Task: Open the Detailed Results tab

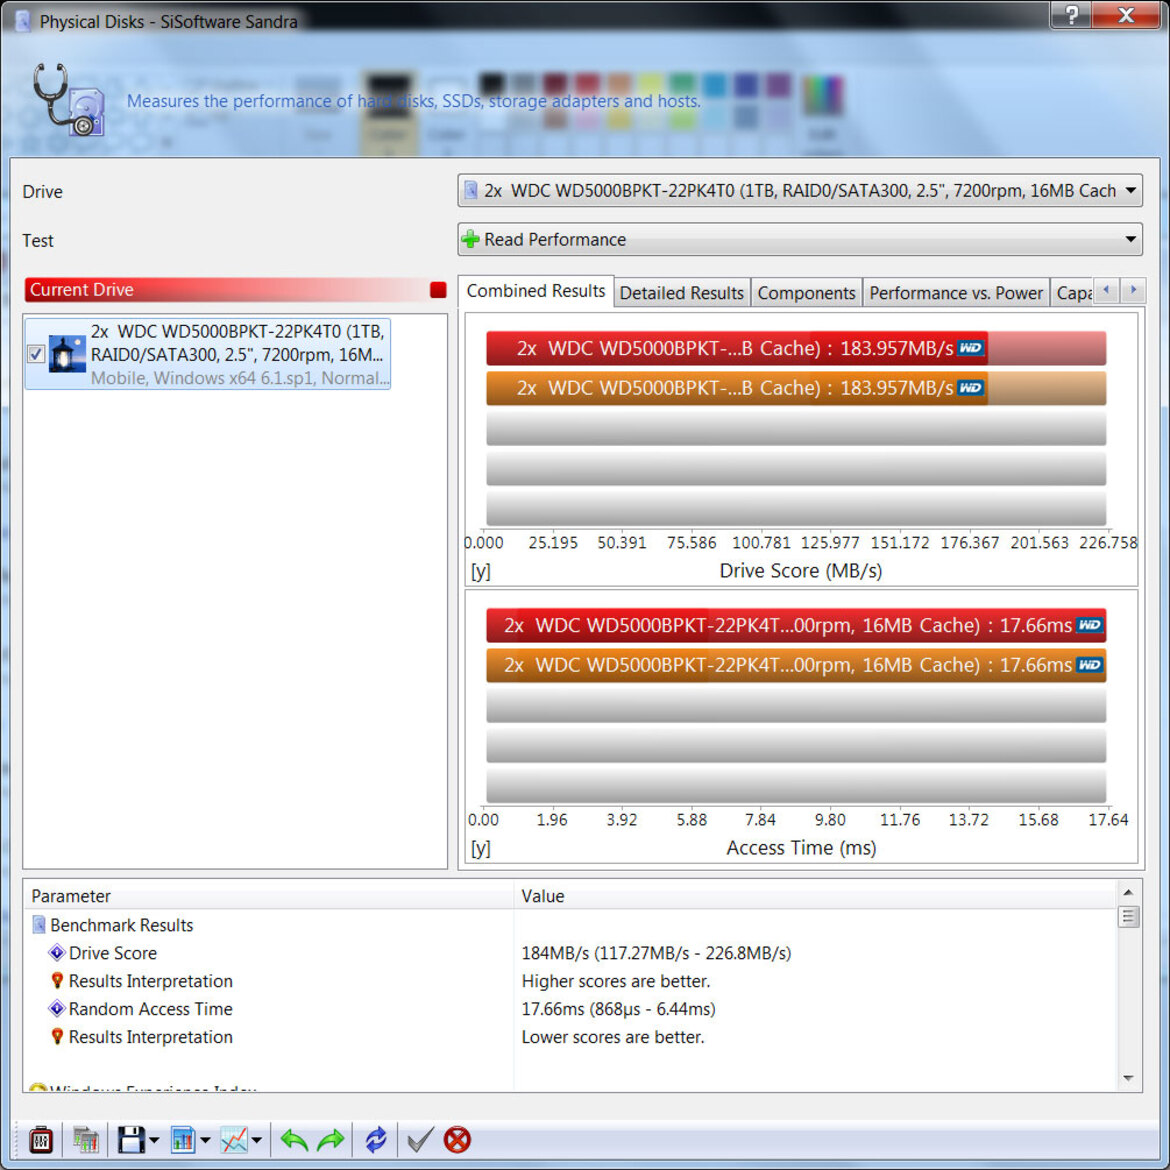Action: tap(681, 293)
